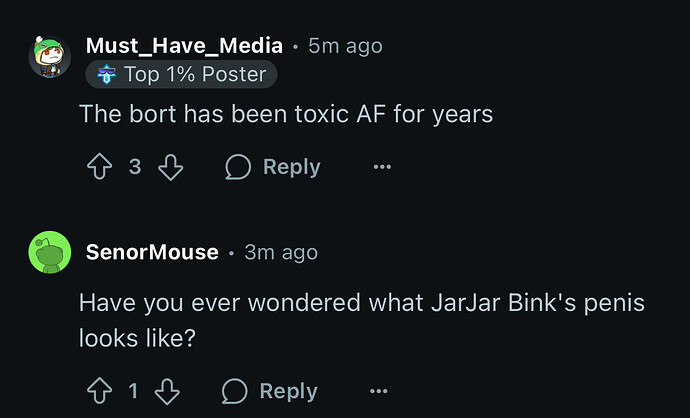
Task: Select the comment text about the bort
Action: tap(286, 114)
